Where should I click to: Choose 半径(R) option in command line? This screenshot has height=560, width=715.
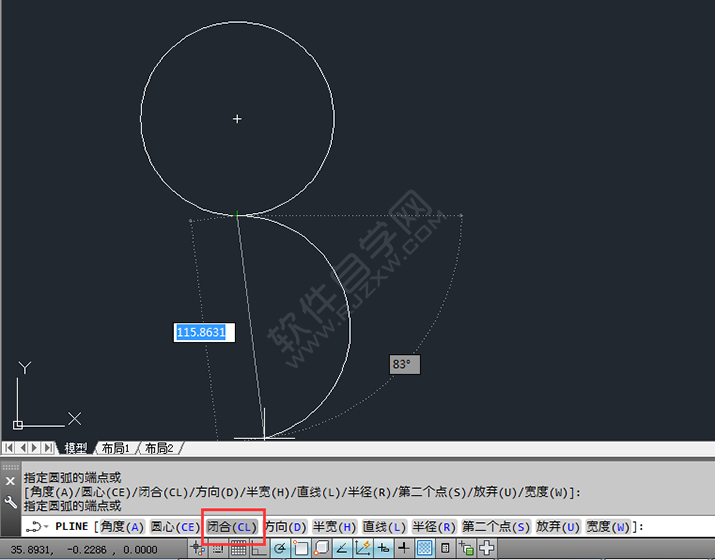(434, 527)
